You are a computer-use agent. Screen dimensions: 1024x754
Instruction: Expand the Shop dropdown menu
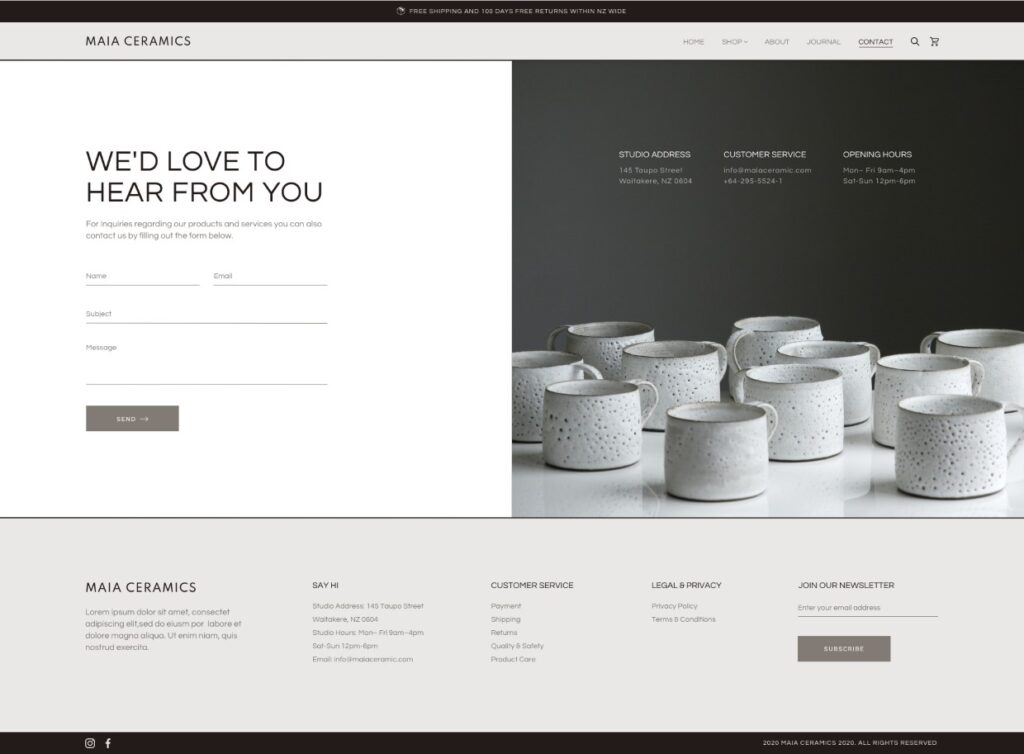734,42
